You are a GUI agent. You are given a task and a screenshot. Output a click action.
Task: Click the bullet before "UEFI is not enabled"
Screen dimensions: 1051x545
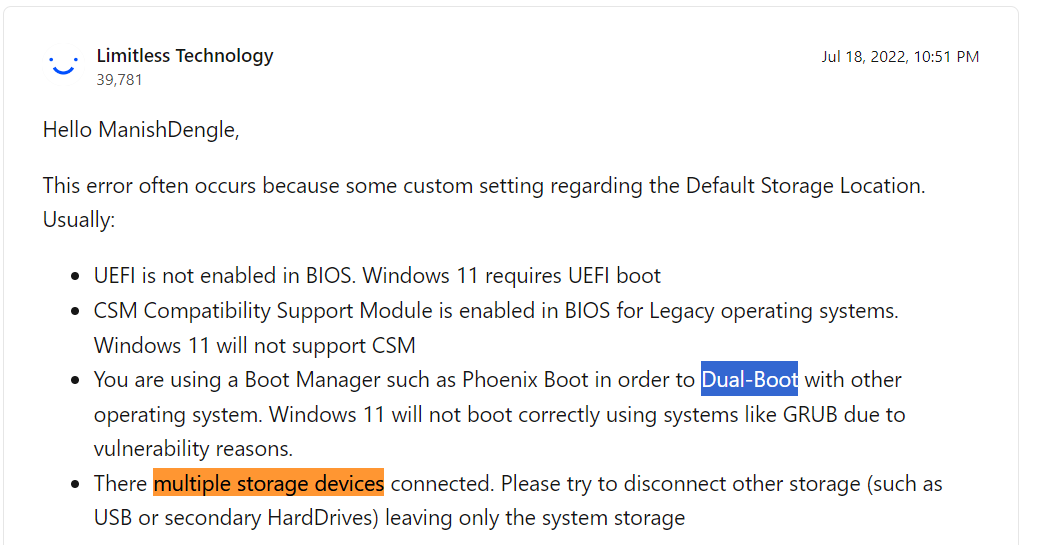tap(76, 277)
